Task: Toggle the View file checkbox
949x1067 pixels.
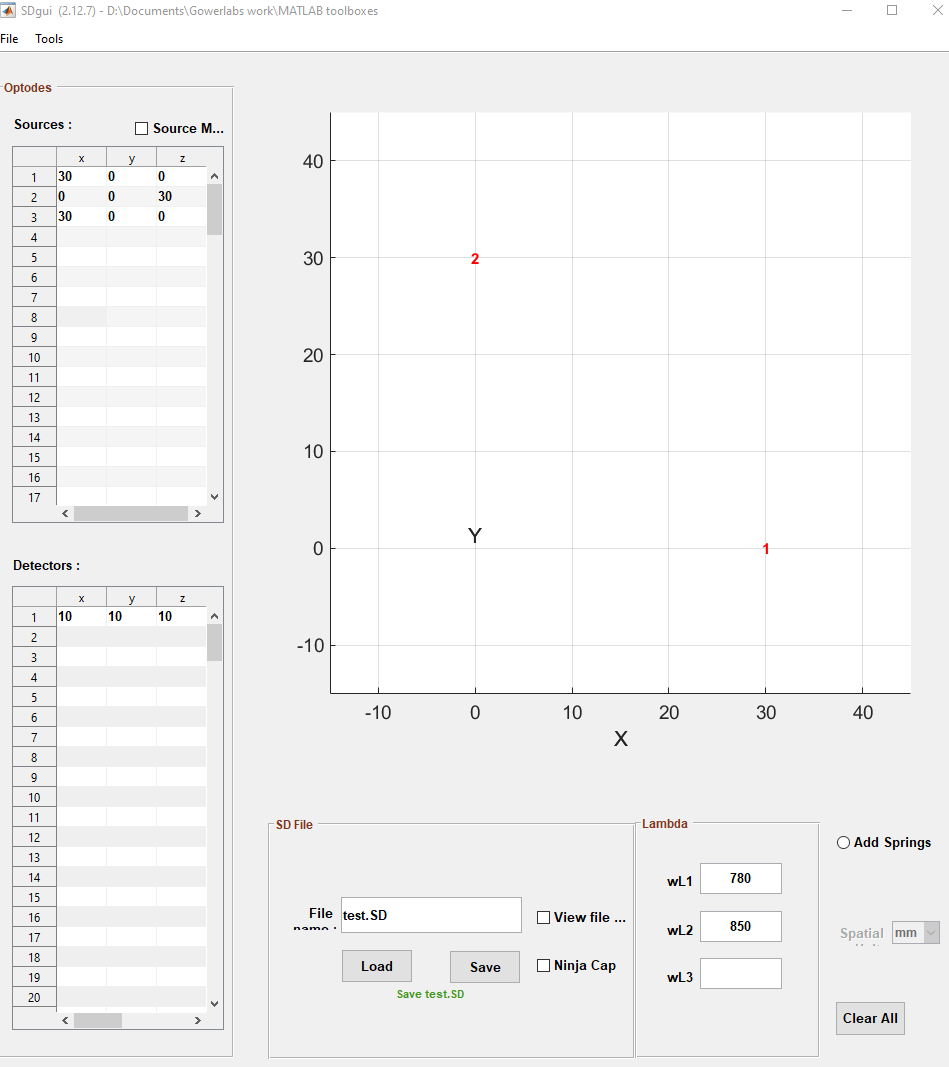Action: 544,917
